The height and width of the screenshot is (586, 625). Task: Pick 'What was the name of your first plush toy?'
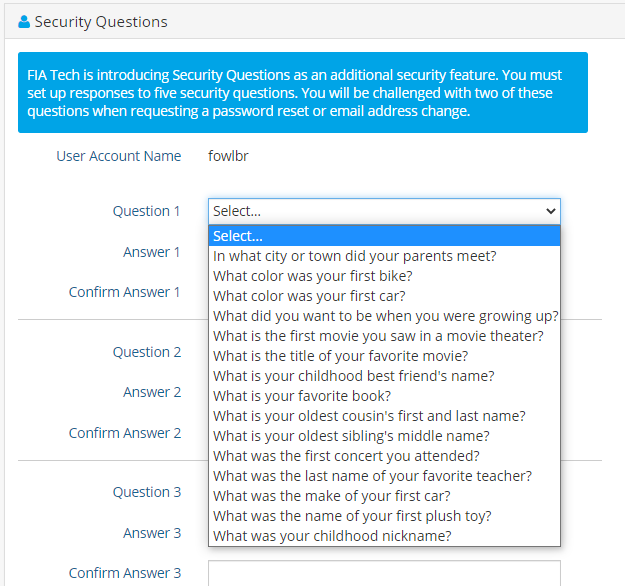coord(384,516)
